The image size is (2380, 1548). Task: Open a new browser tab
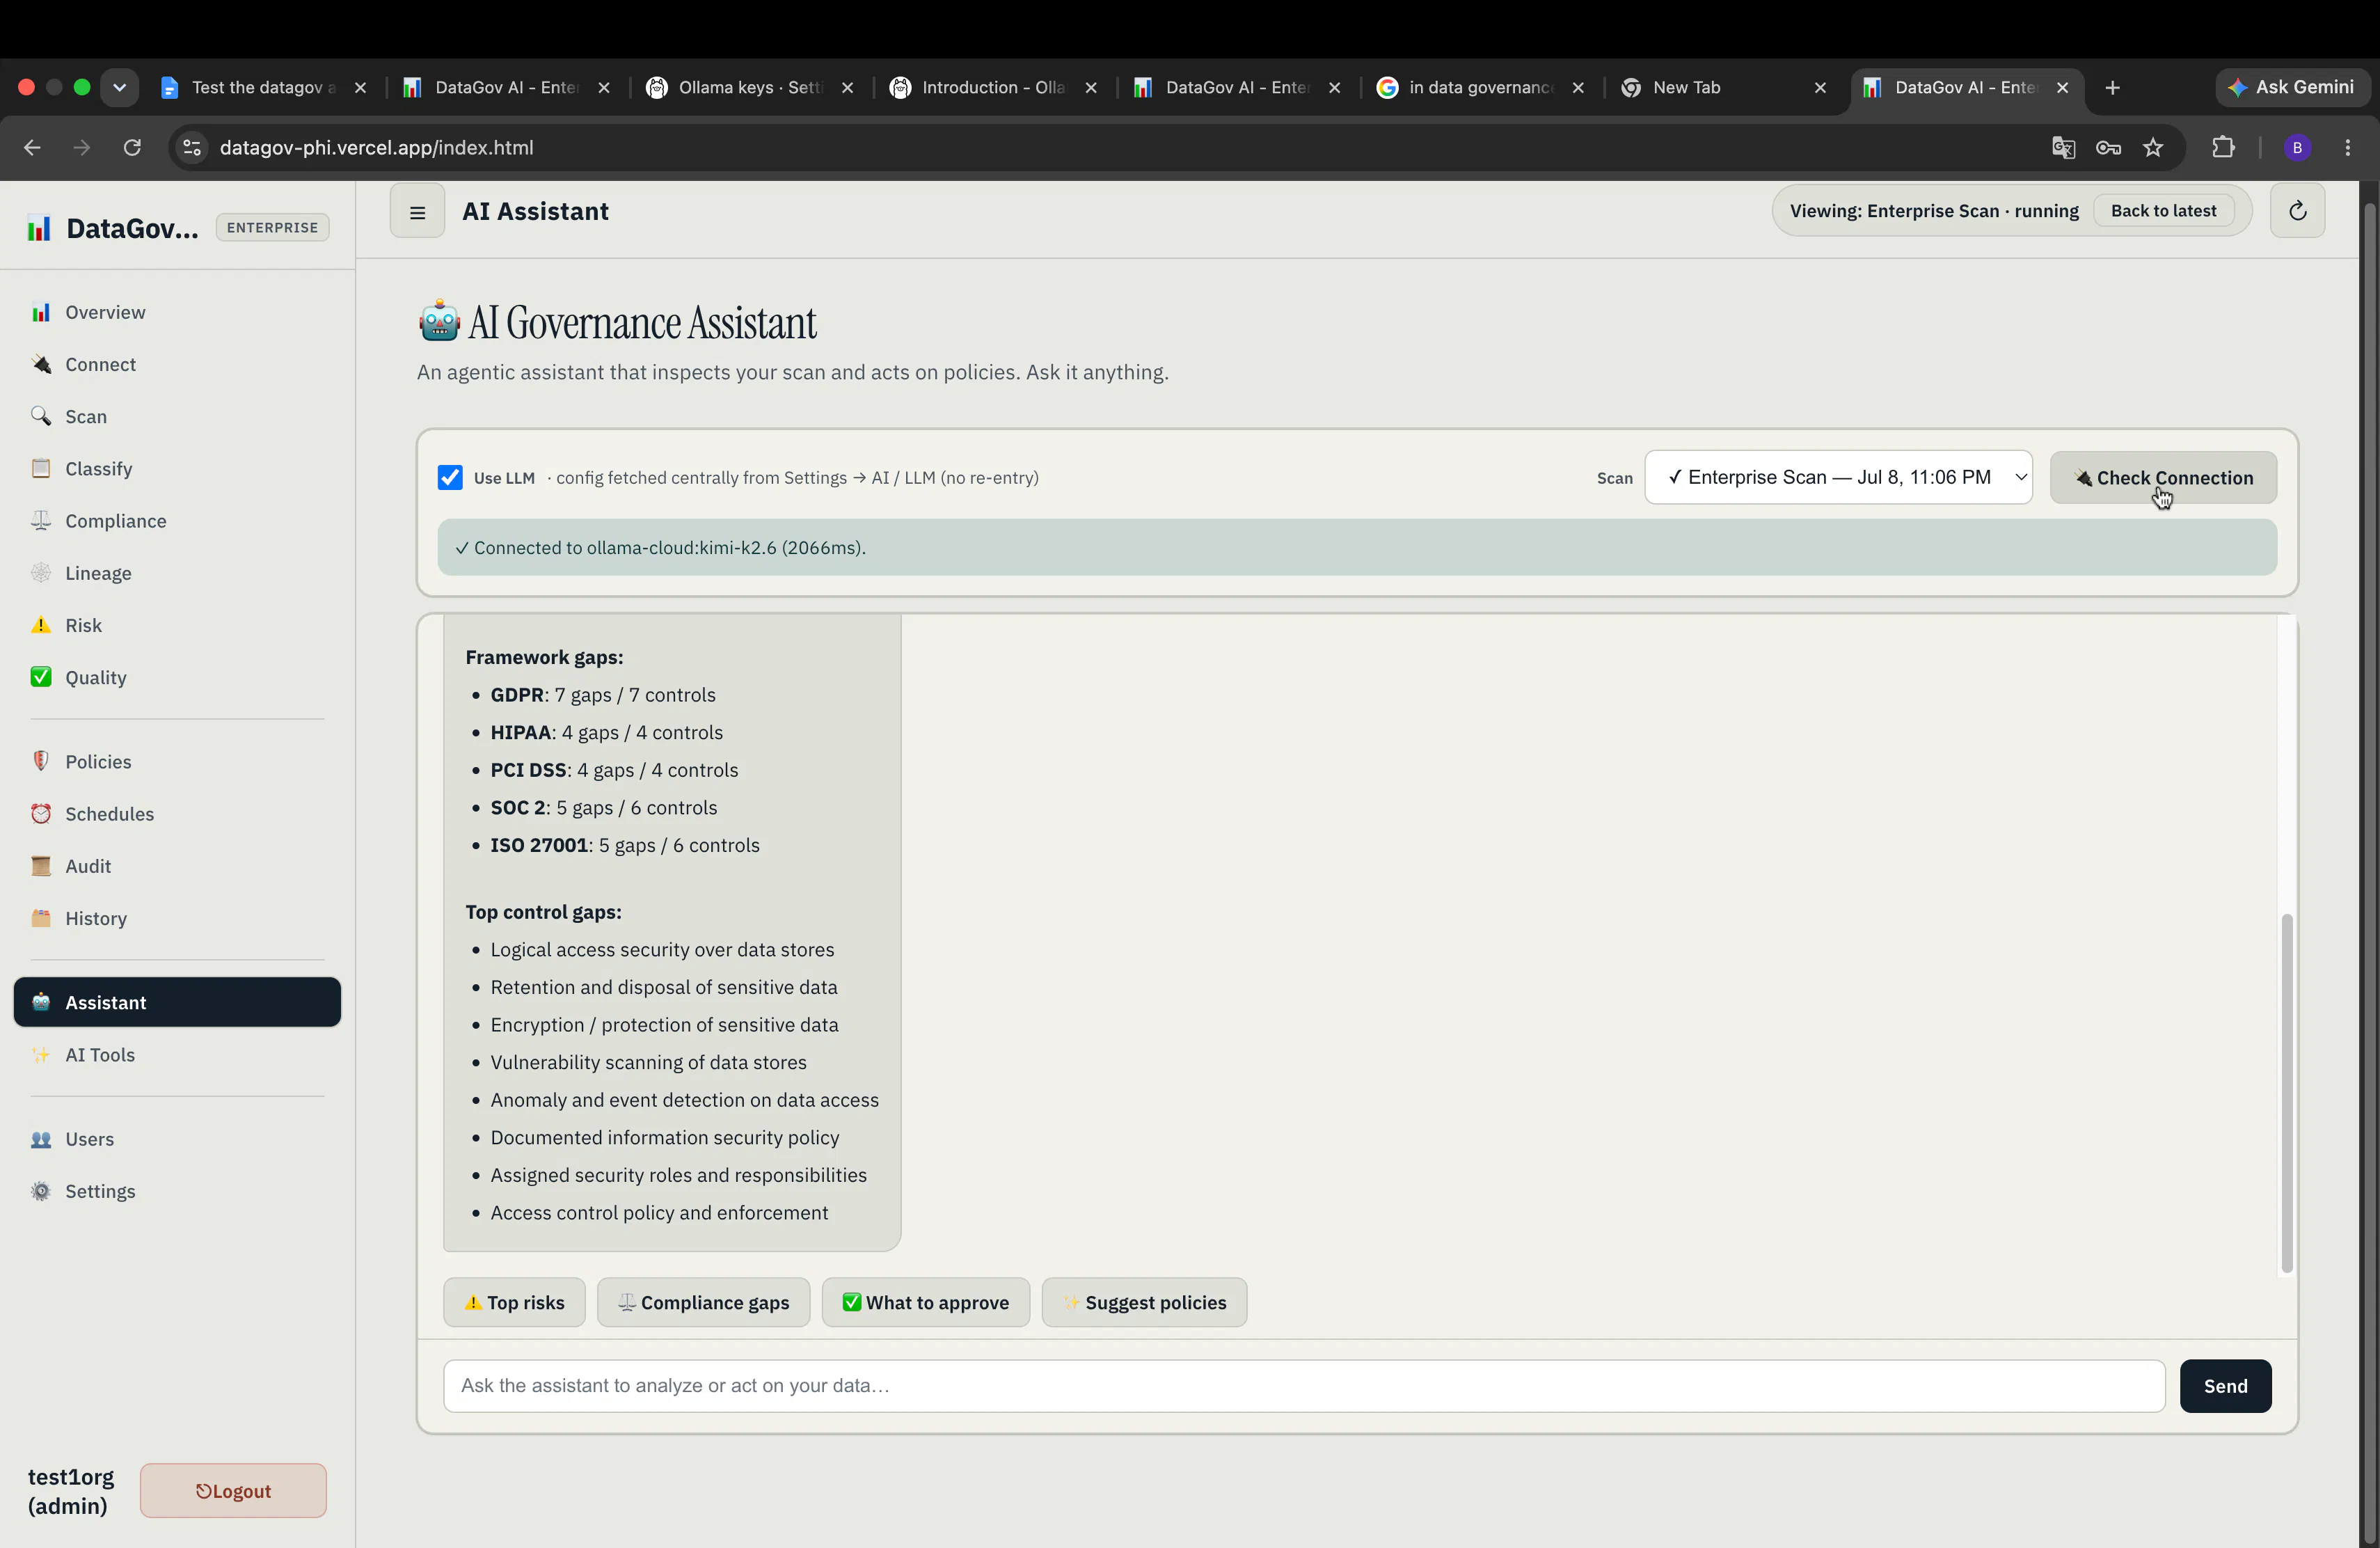[x=2112, y=87]
